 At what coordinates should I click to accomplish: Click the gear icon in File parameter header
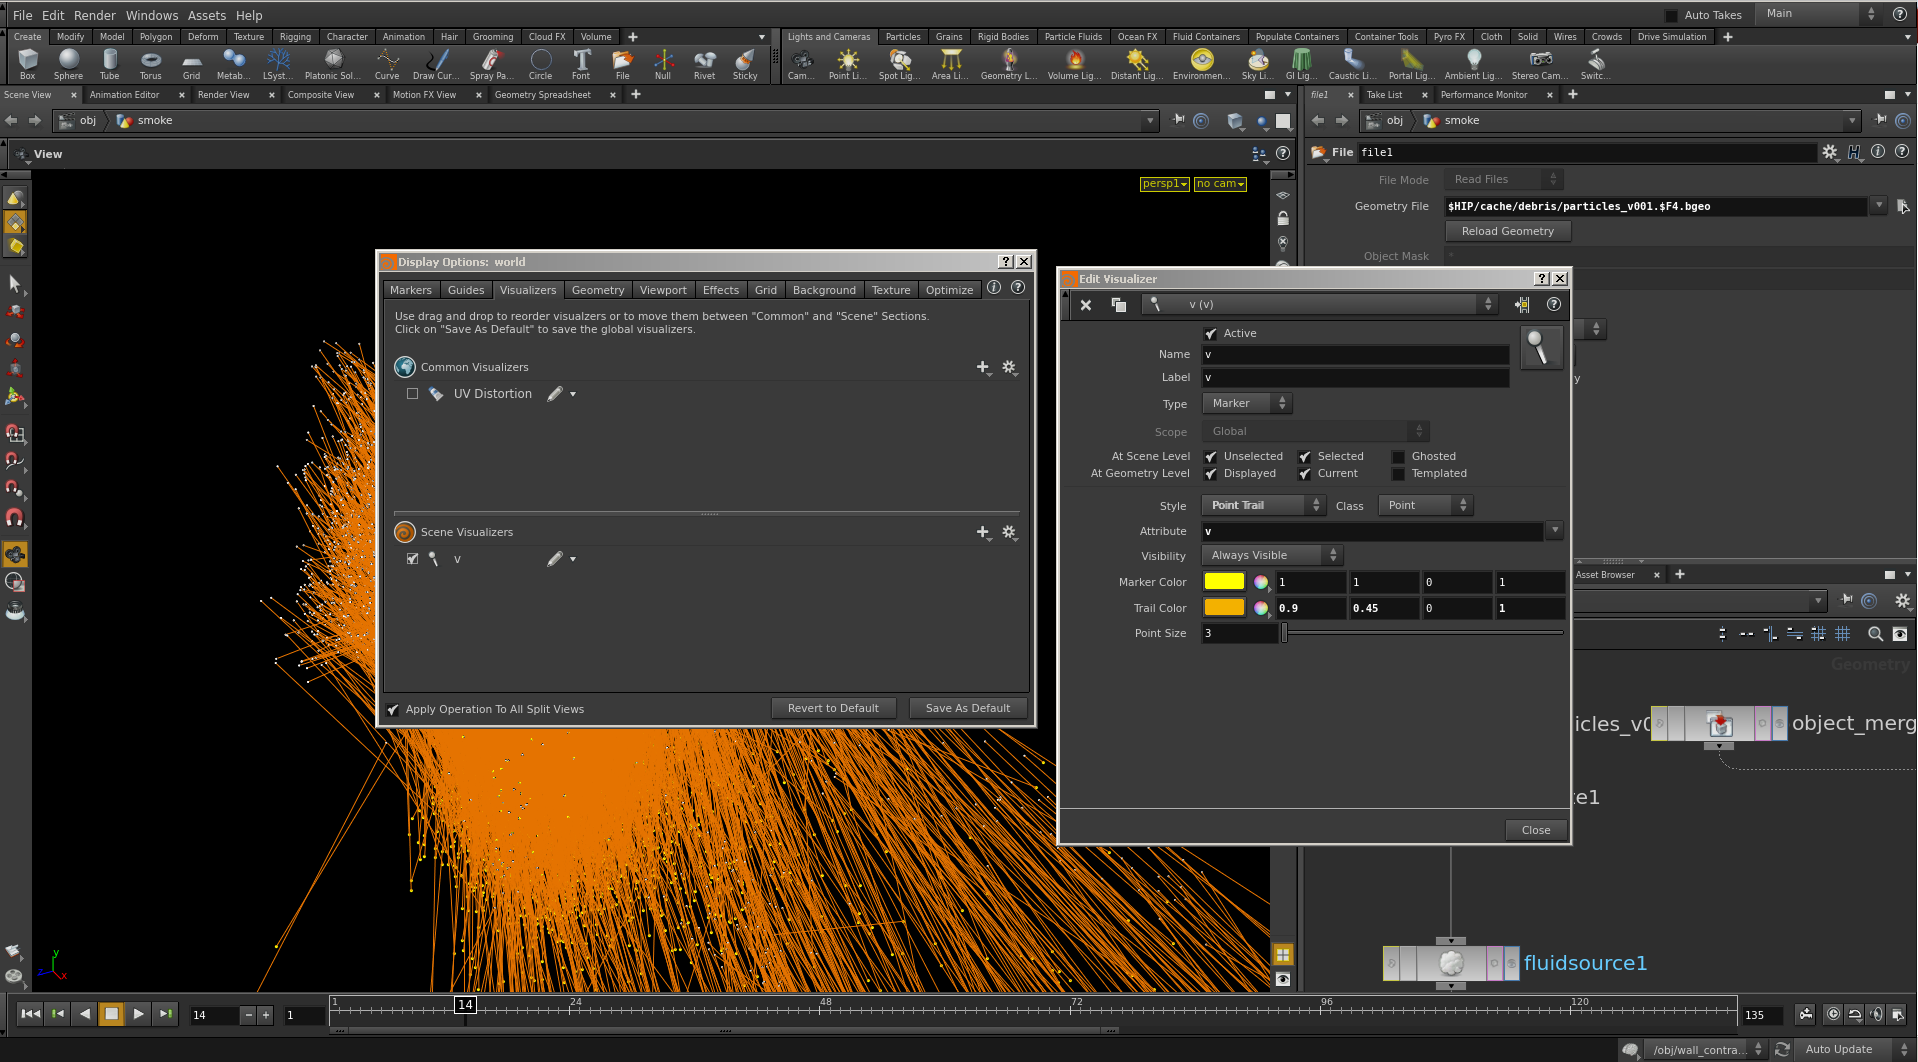click(1830, 152)
